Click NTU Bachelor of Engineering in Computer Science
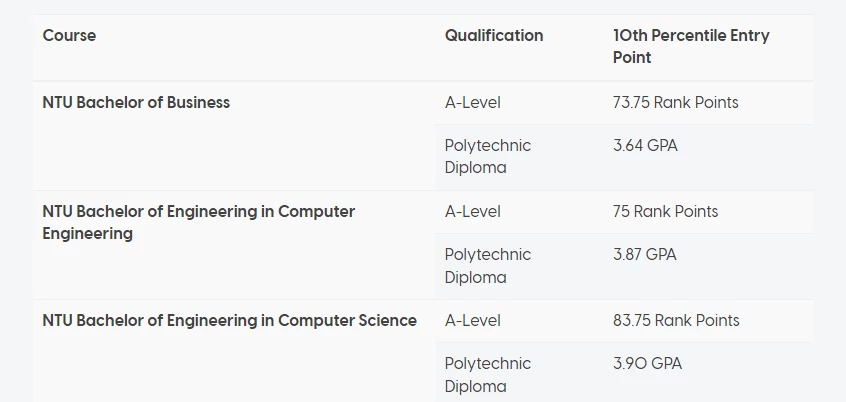 tap(229, 321)
